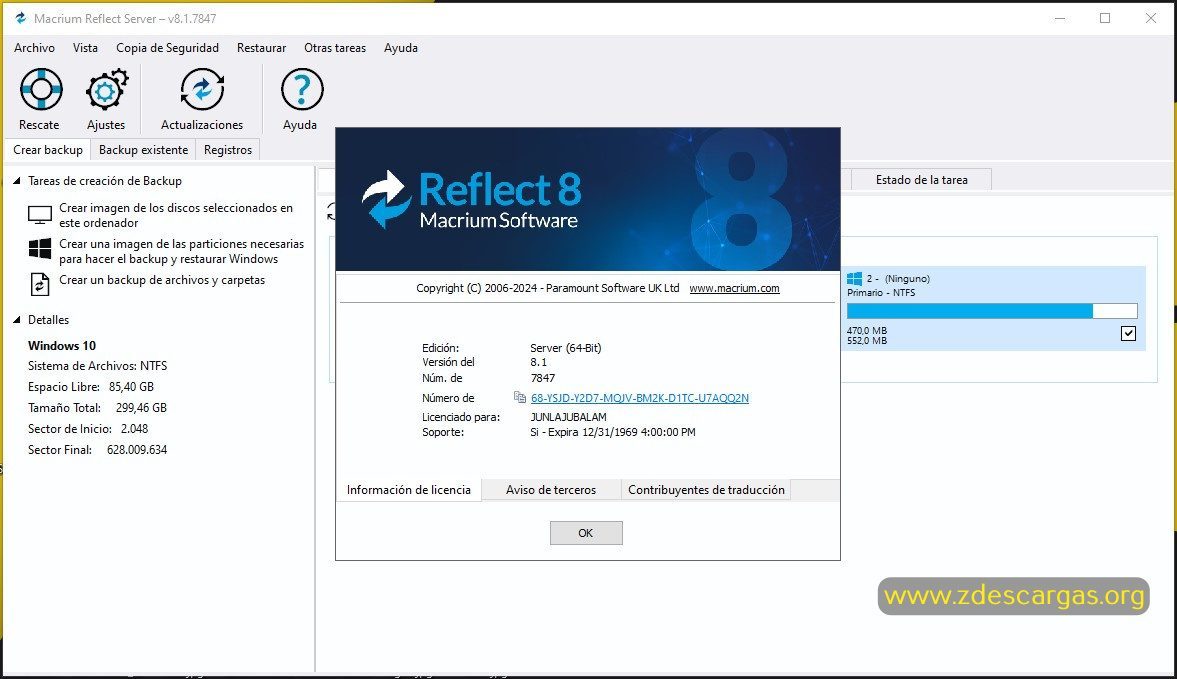Click Server (64-Bit) edition value
This screenshot has height=679, width=1177.
pos(565,348)
